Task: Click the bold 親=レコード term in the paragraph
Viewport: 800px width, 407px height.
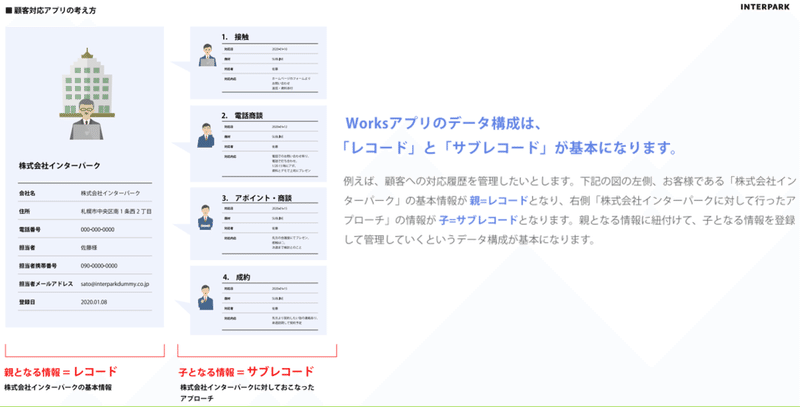Action: tap(498, 201)
